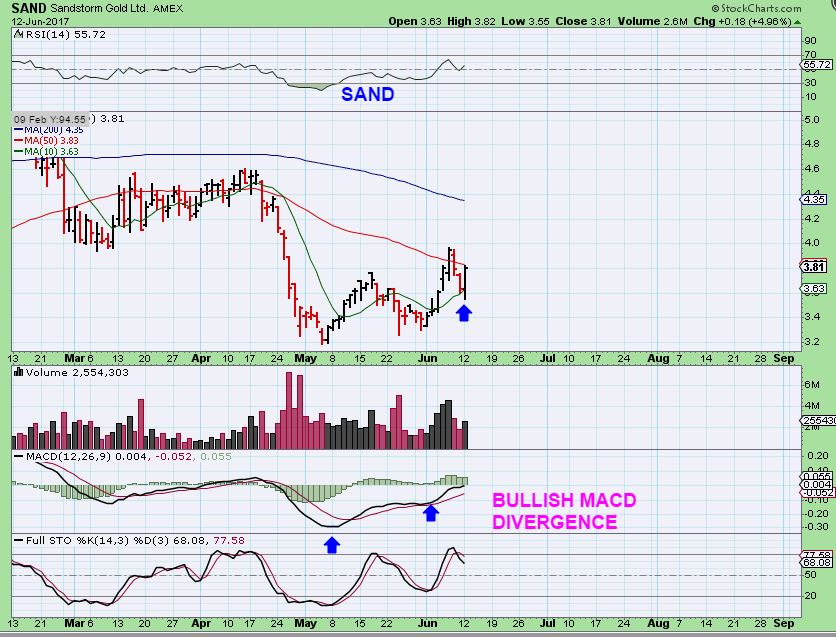Click the 3.63 value tag on the price axis
This screenshot has width=836, height=637.
pos(814,288)
